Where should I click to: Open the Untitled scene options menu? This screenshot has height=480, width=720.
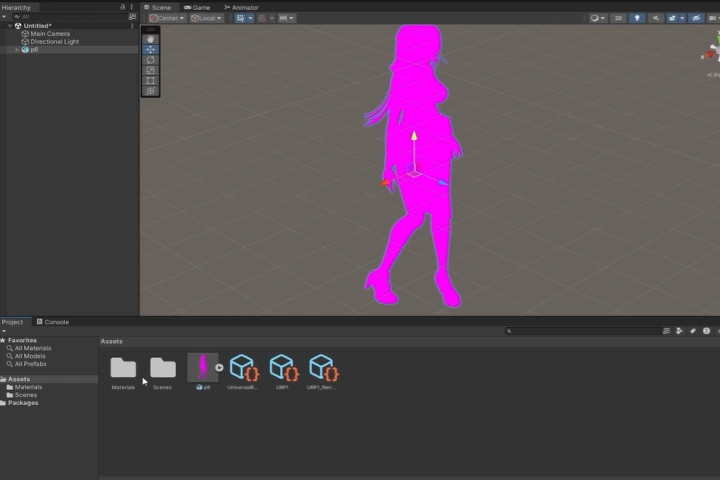(x=132, y=26)
